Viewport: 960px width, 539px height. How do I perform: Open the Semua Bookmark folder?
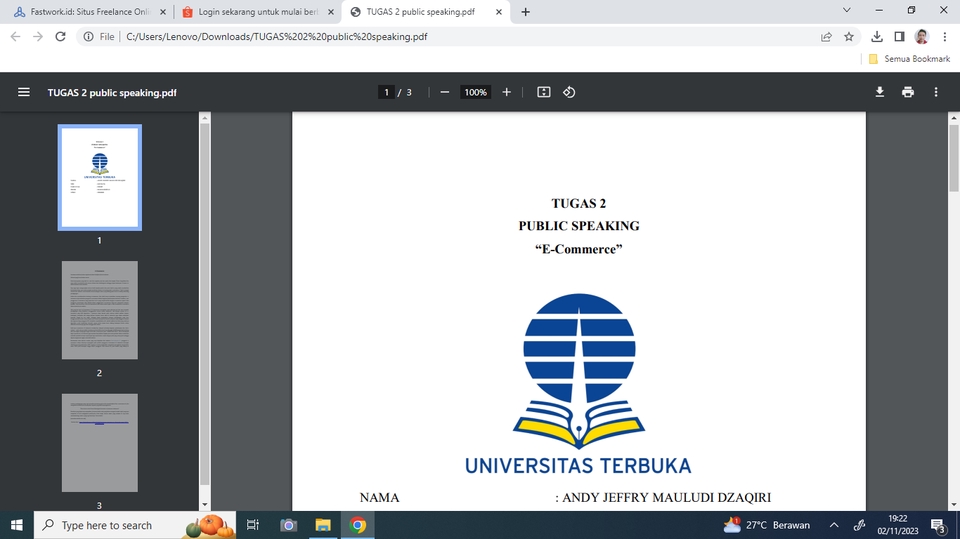click(910, 59)
